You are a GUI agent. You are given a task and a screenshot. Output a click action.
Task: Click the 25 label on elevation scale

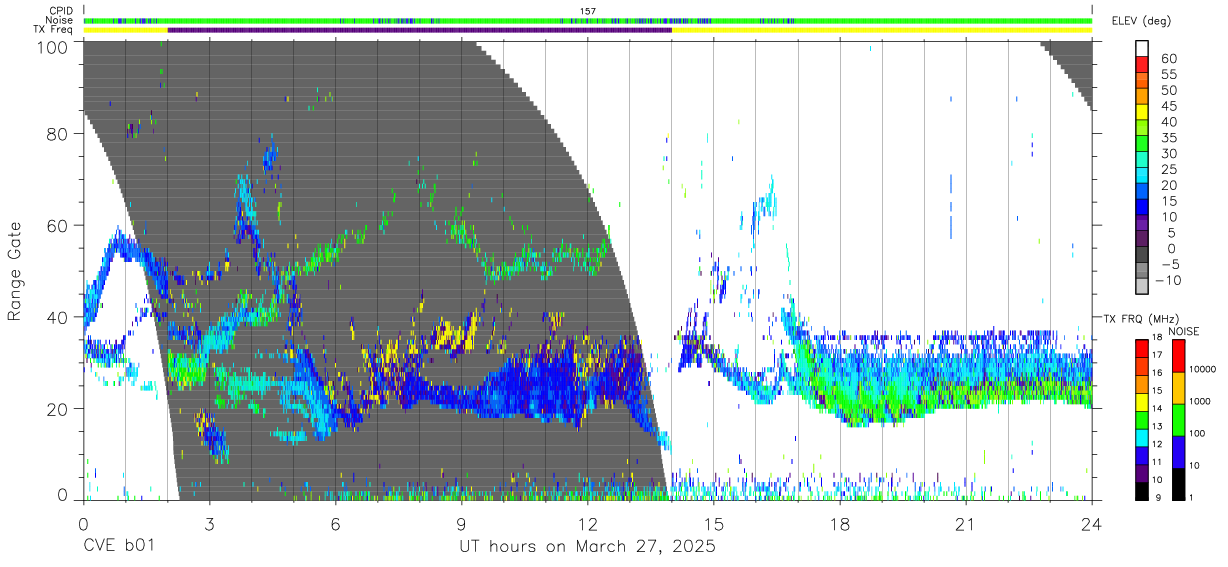coord(1168,169)
